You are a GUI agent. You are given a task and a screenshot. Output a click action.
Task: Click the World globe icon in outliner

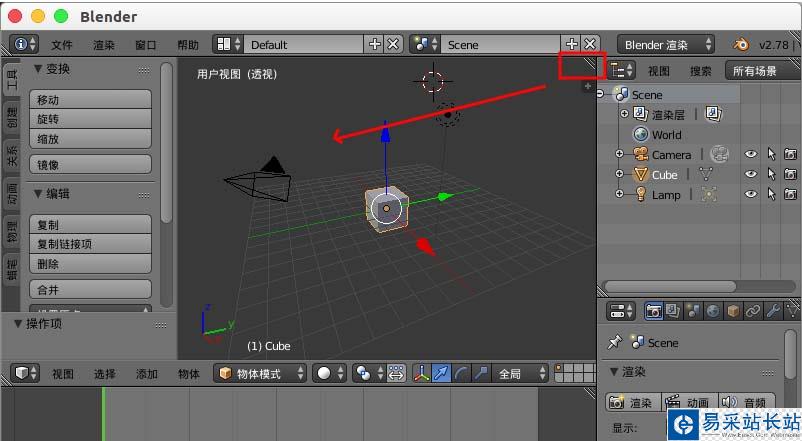click(640, 135)
